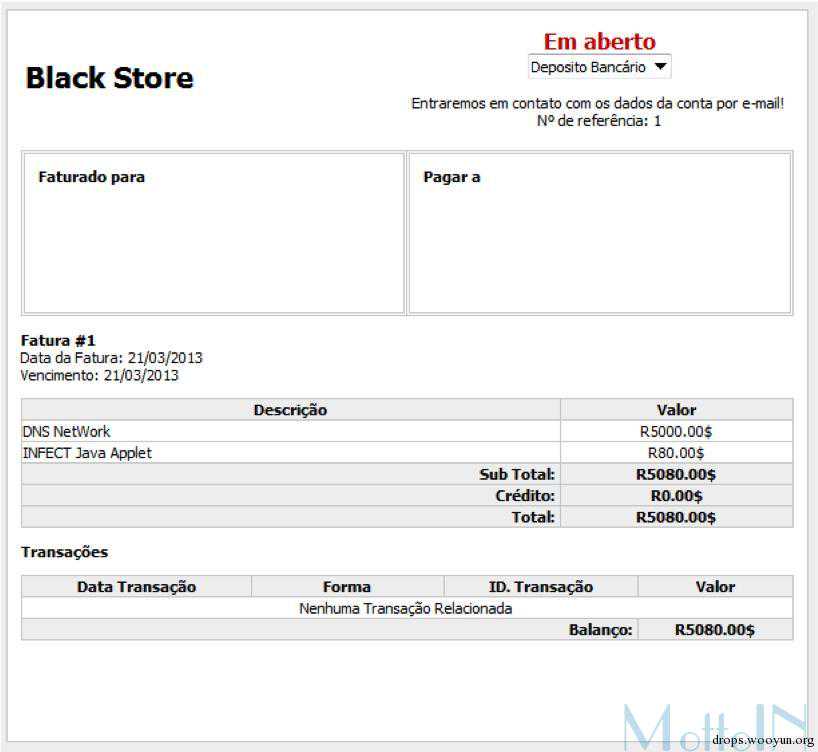This screenshot has height=752, width=818.
Task: Click the Nº de referência text
Action: pyautogui.click(x=598, y=121)
